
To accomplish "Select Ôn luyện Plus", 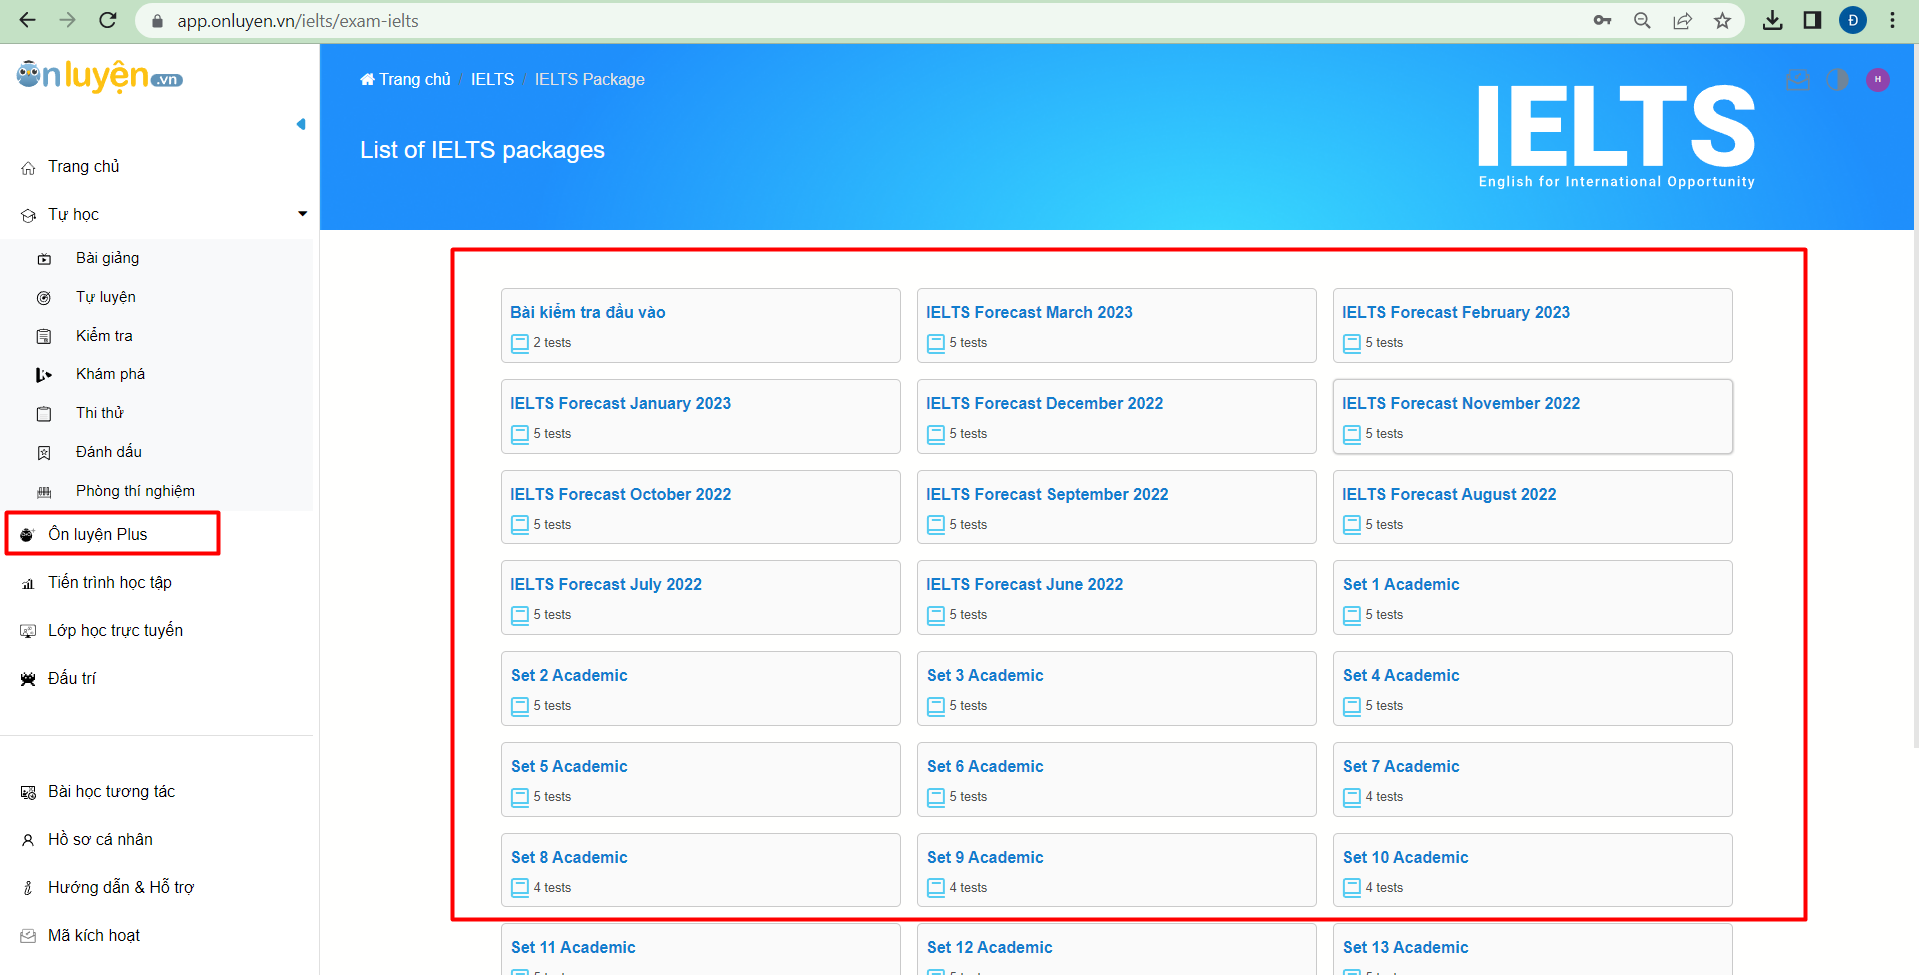I will pos(97,534).
